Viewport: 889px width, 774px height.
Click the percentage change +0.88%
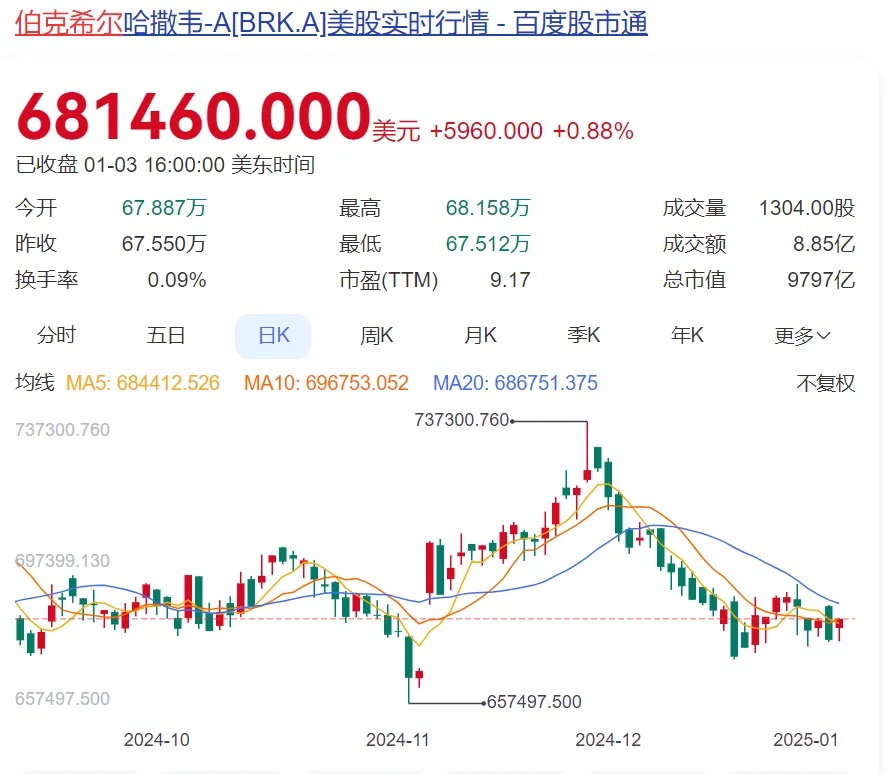[593, 131]
